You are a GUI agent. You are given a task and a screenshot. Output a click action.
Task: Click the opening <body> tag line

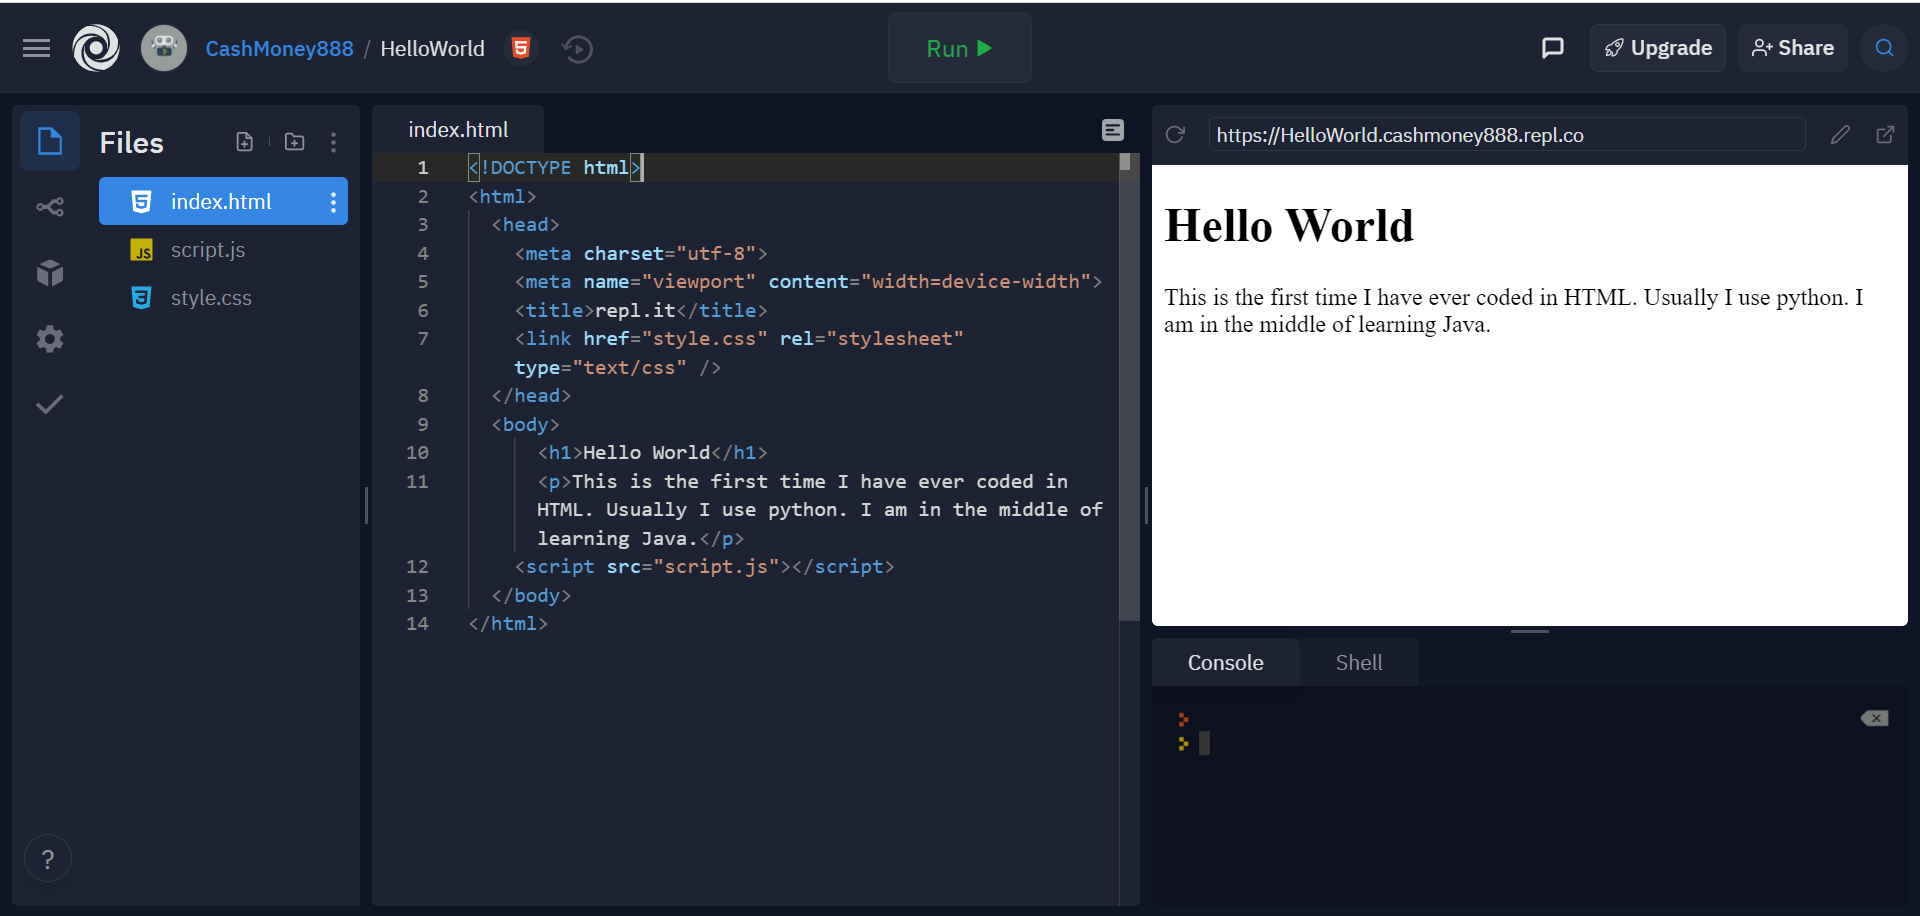(x=525, y=425)
